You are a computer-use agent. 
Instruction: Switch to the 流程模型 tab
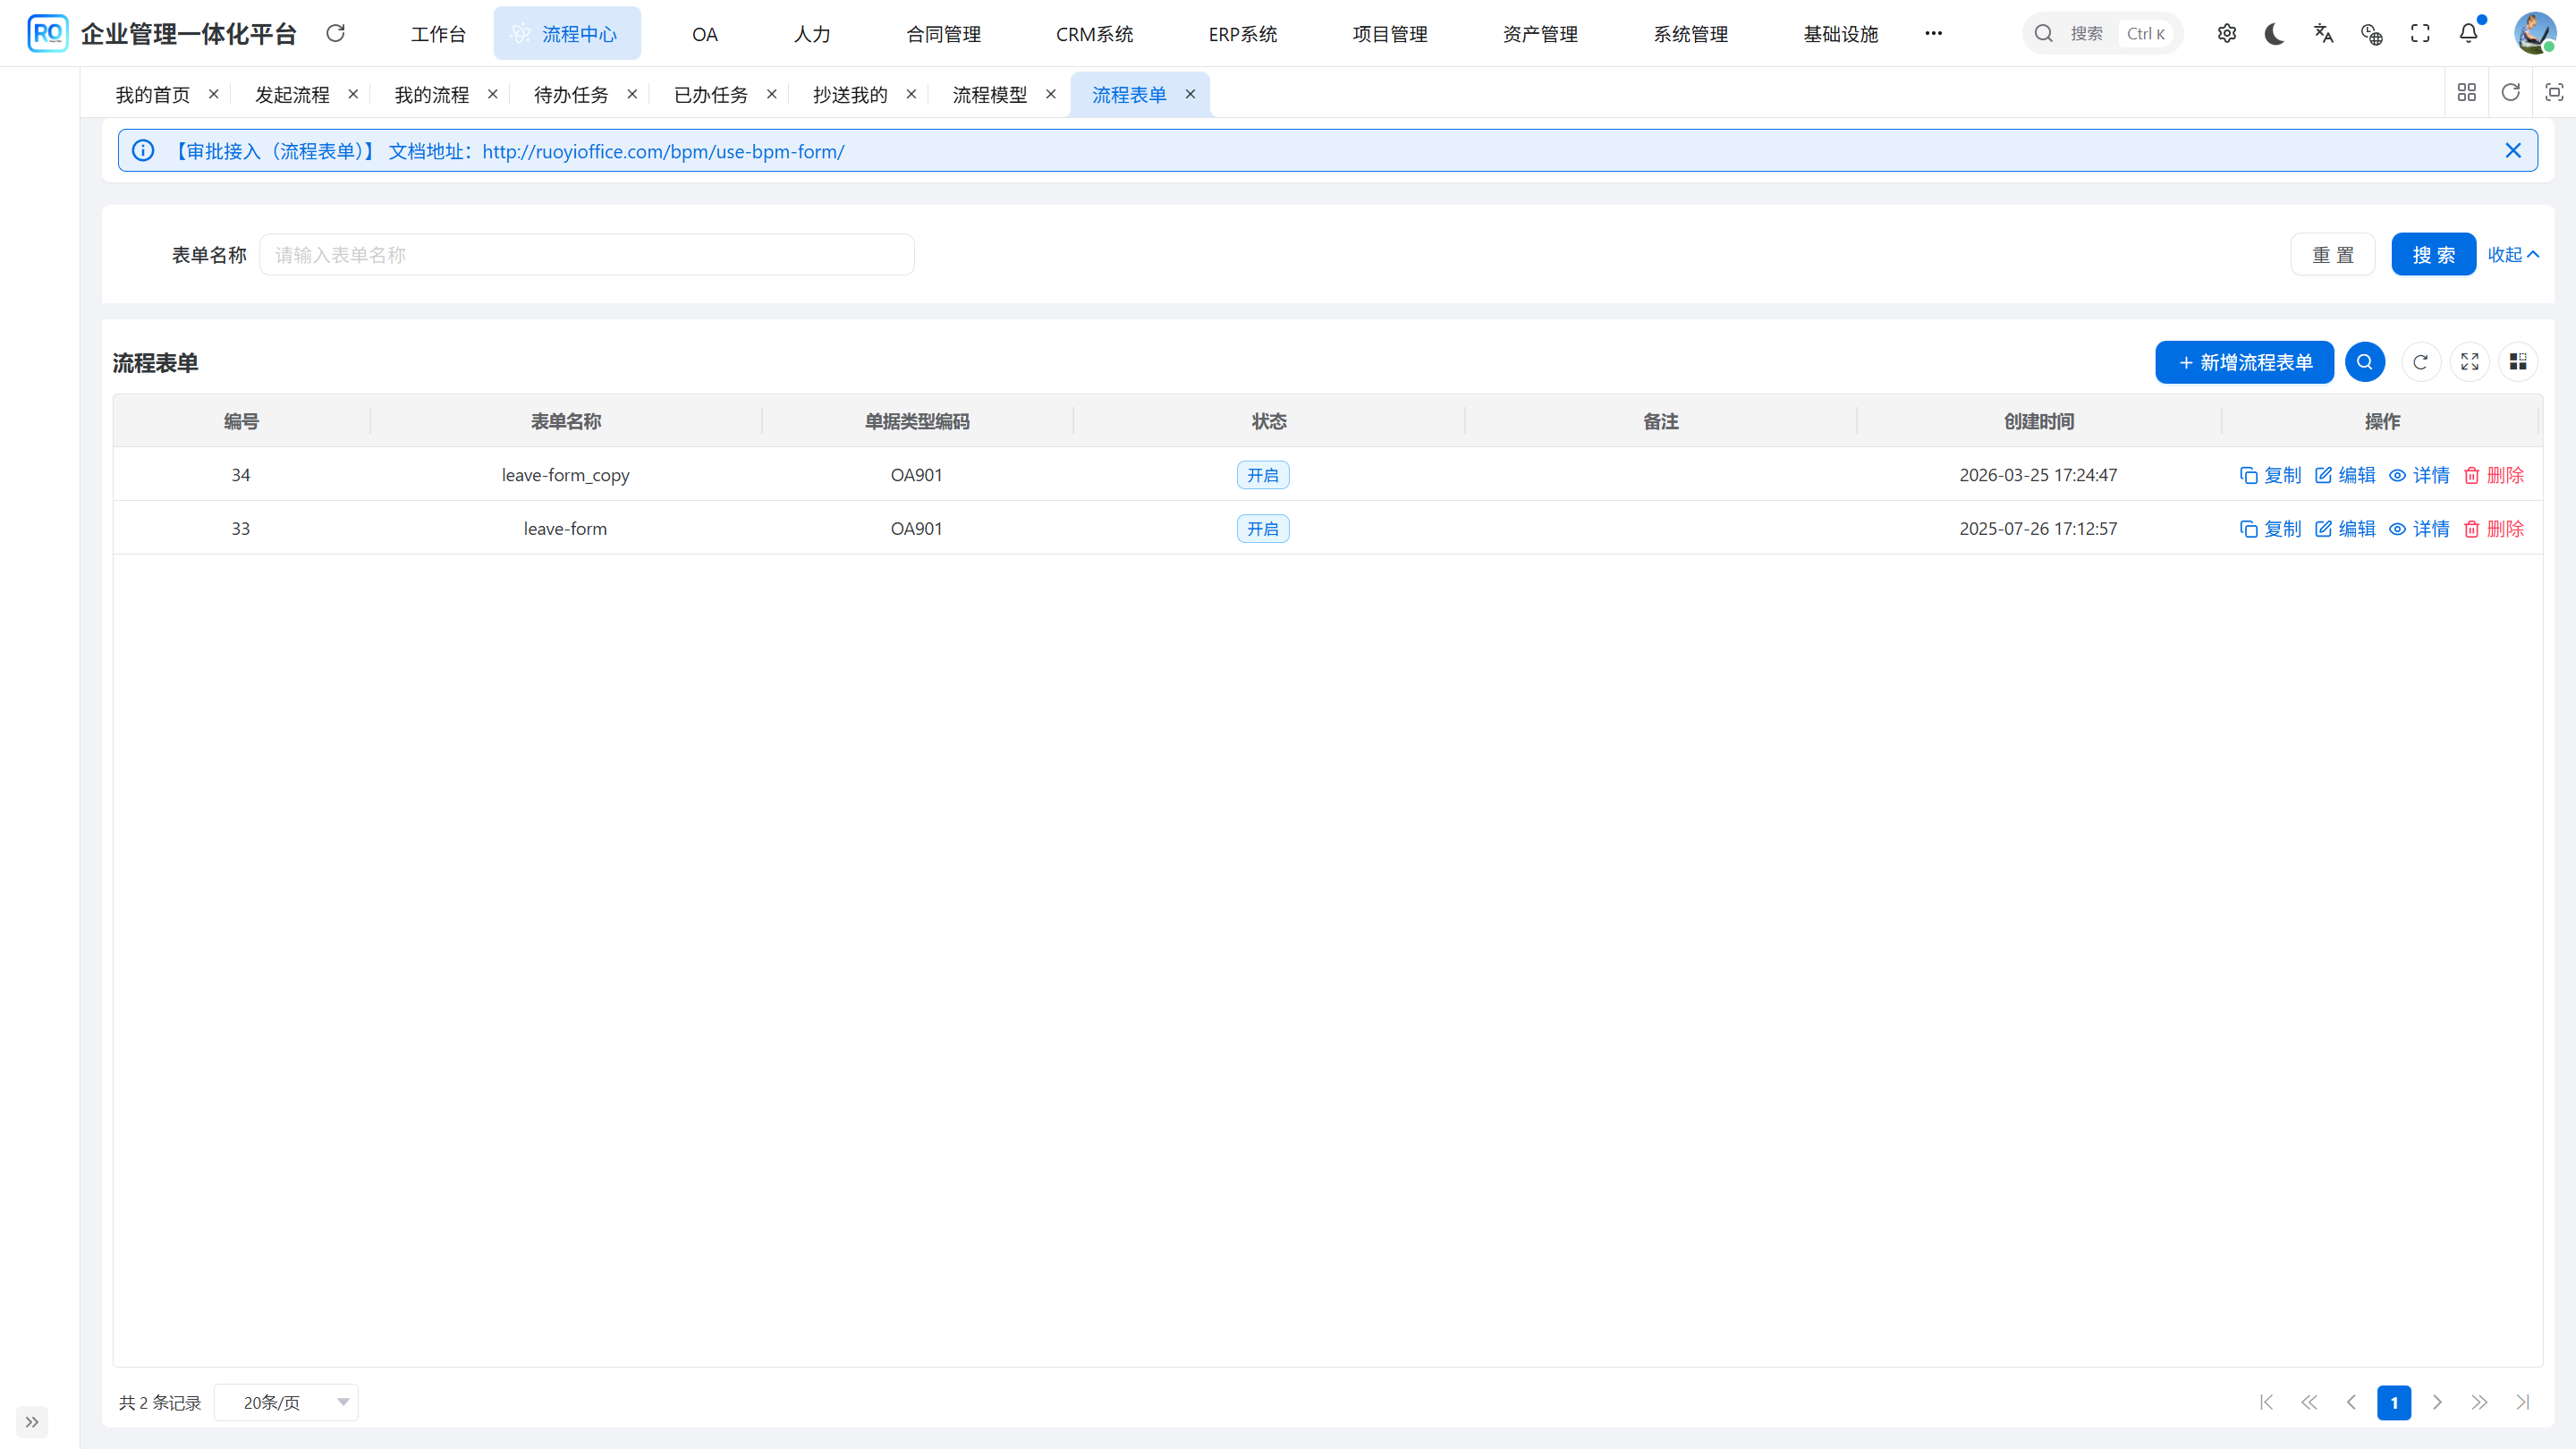[x=989, y=95]
